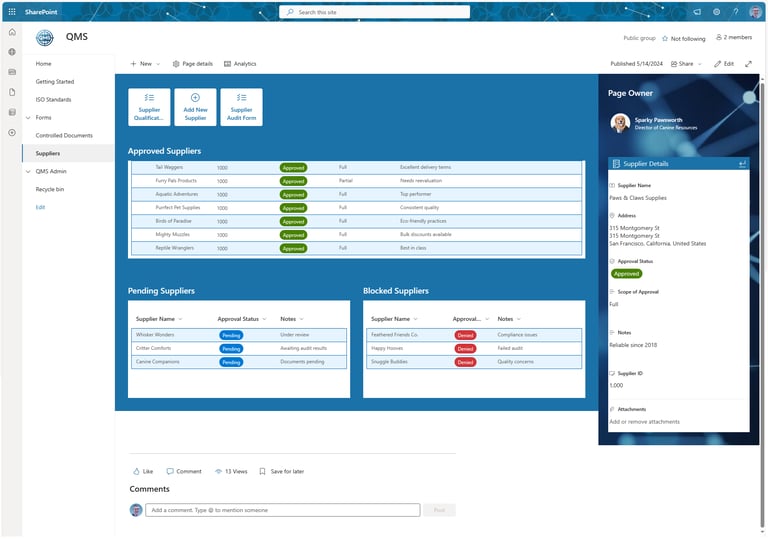Click the Approved status pill in Supplier Details
This screenshot has height=539, width=768.
pyautogui.click(x=626, y=274)
